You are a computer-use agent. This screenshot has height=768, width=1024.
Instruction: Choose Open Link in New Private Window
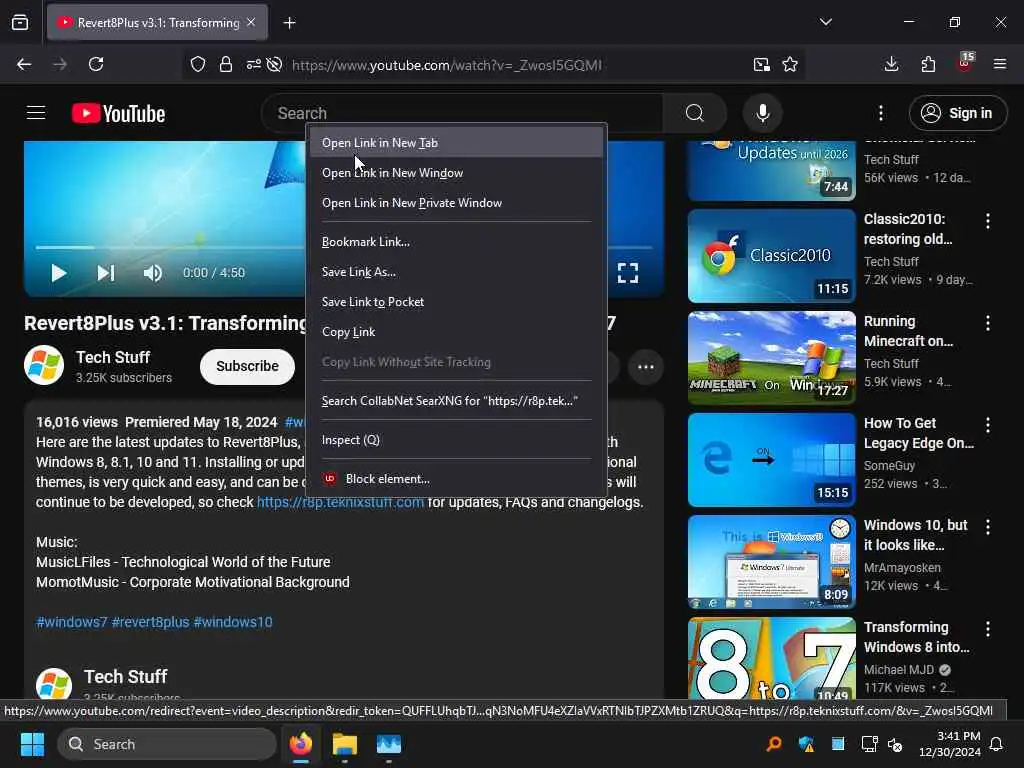tap(456, 202)
